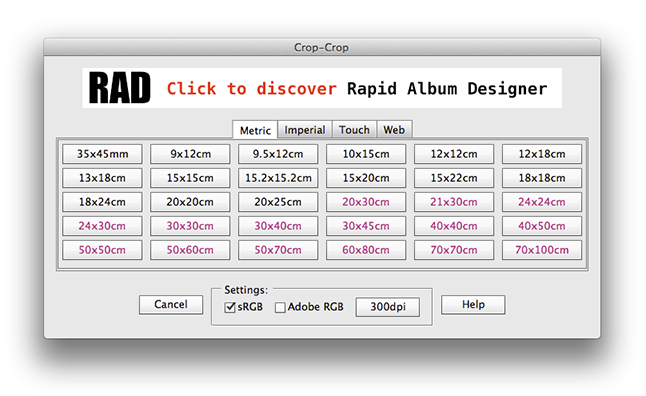
Task: Switch to the Imperial tab
Action: [x=305, y=130]
